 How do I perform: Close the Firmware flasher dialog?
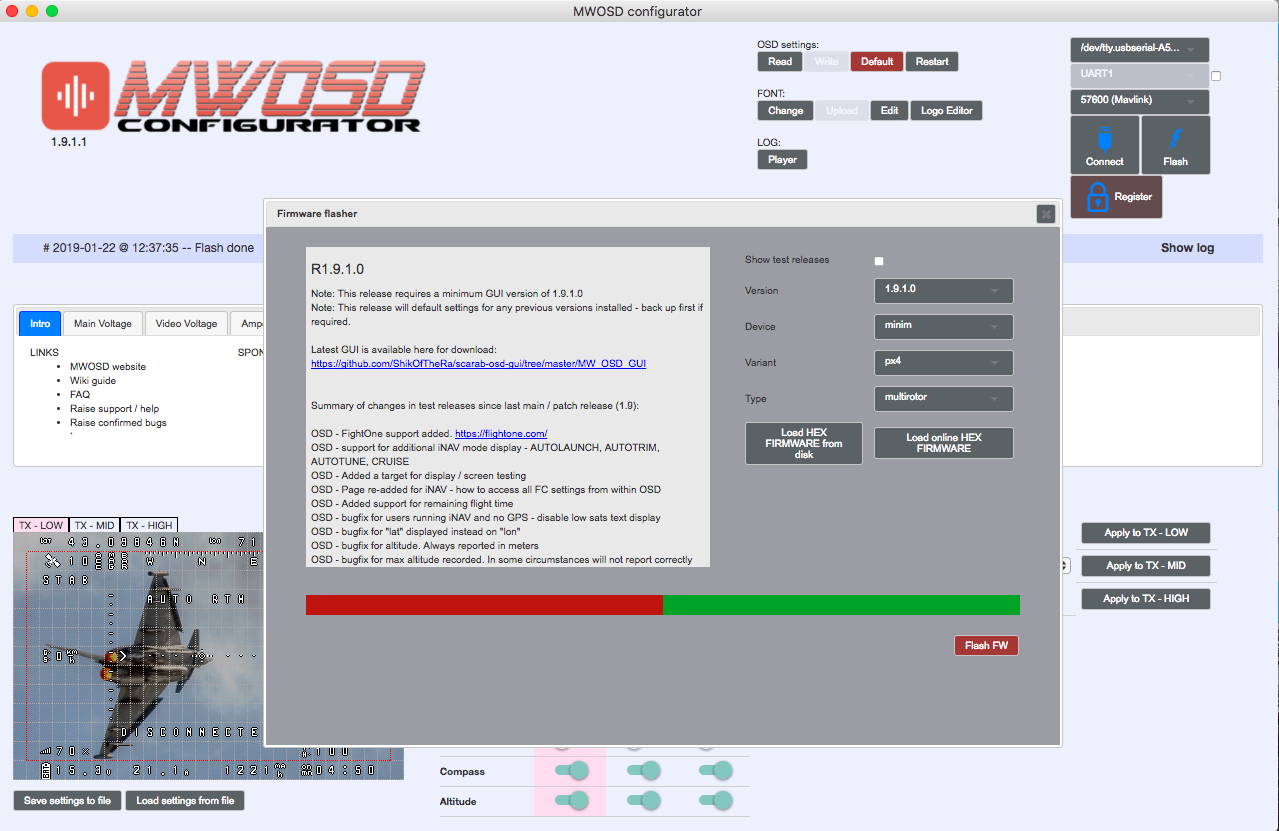point(1045,214)
